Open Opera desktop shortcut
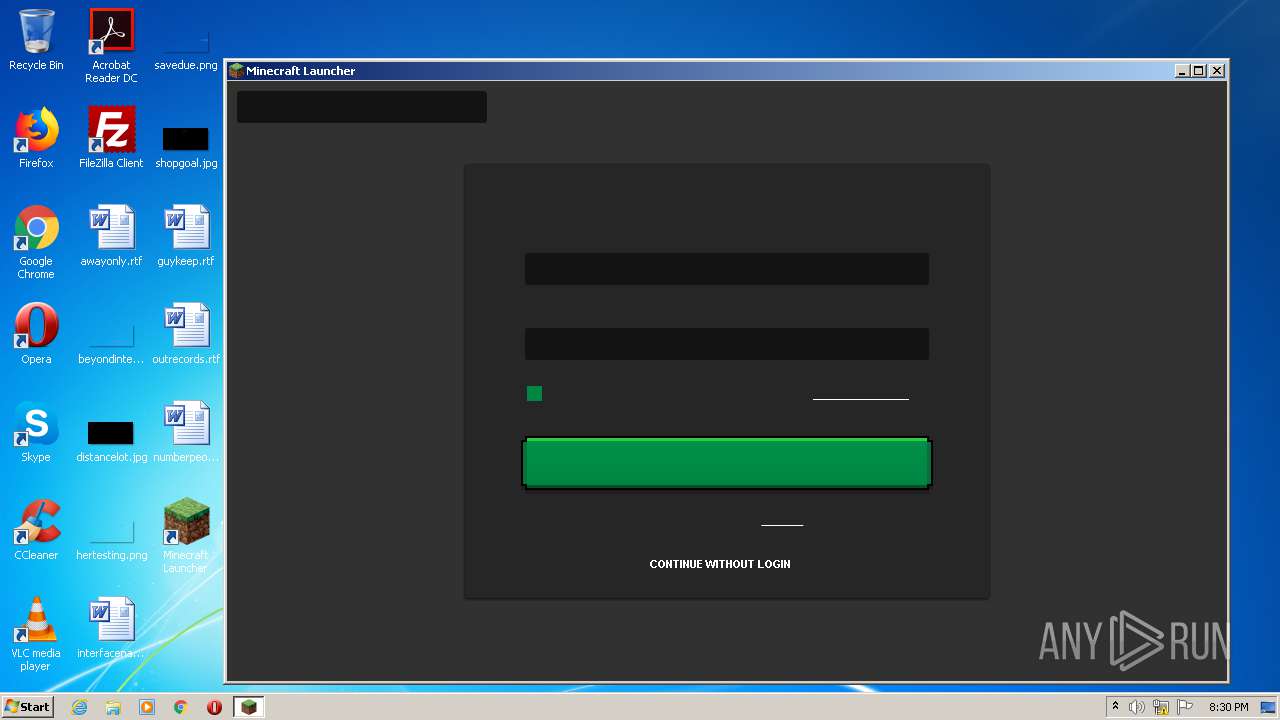Image resolution: width=1280 pixels, height=720 pixels. tap(36, 334)
